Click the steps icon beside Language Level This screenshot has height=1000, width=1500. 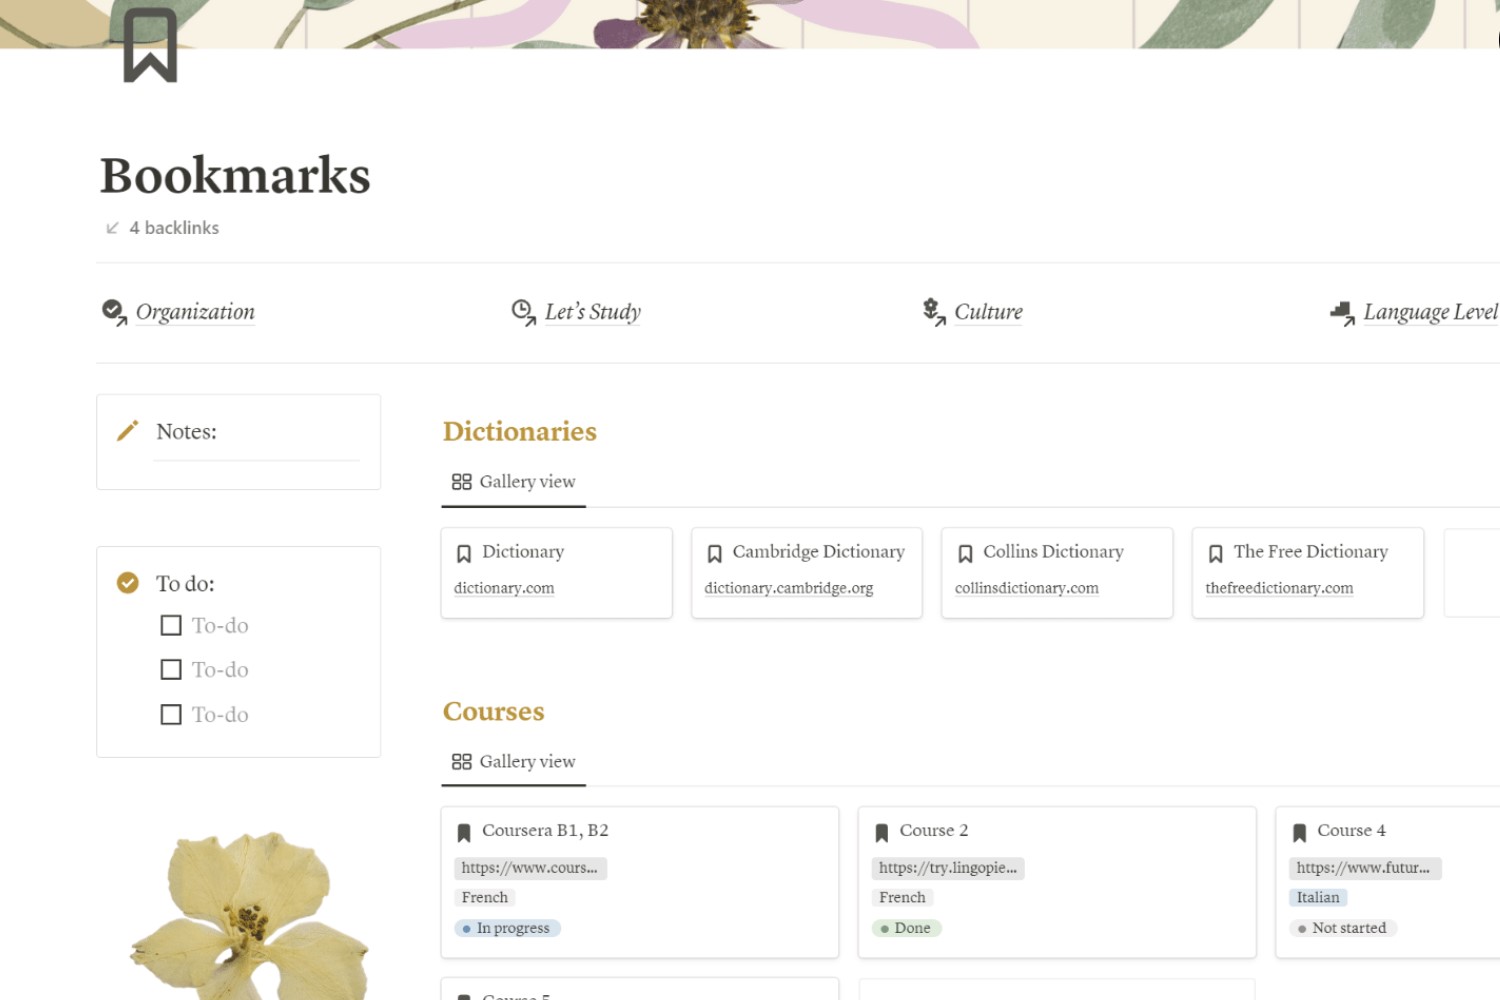coord(1340,311)
